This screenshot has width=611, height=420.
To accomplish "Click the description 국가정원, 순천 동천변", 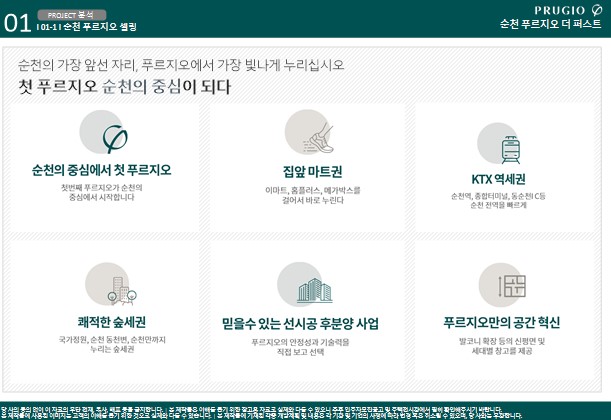I will 112,344.
